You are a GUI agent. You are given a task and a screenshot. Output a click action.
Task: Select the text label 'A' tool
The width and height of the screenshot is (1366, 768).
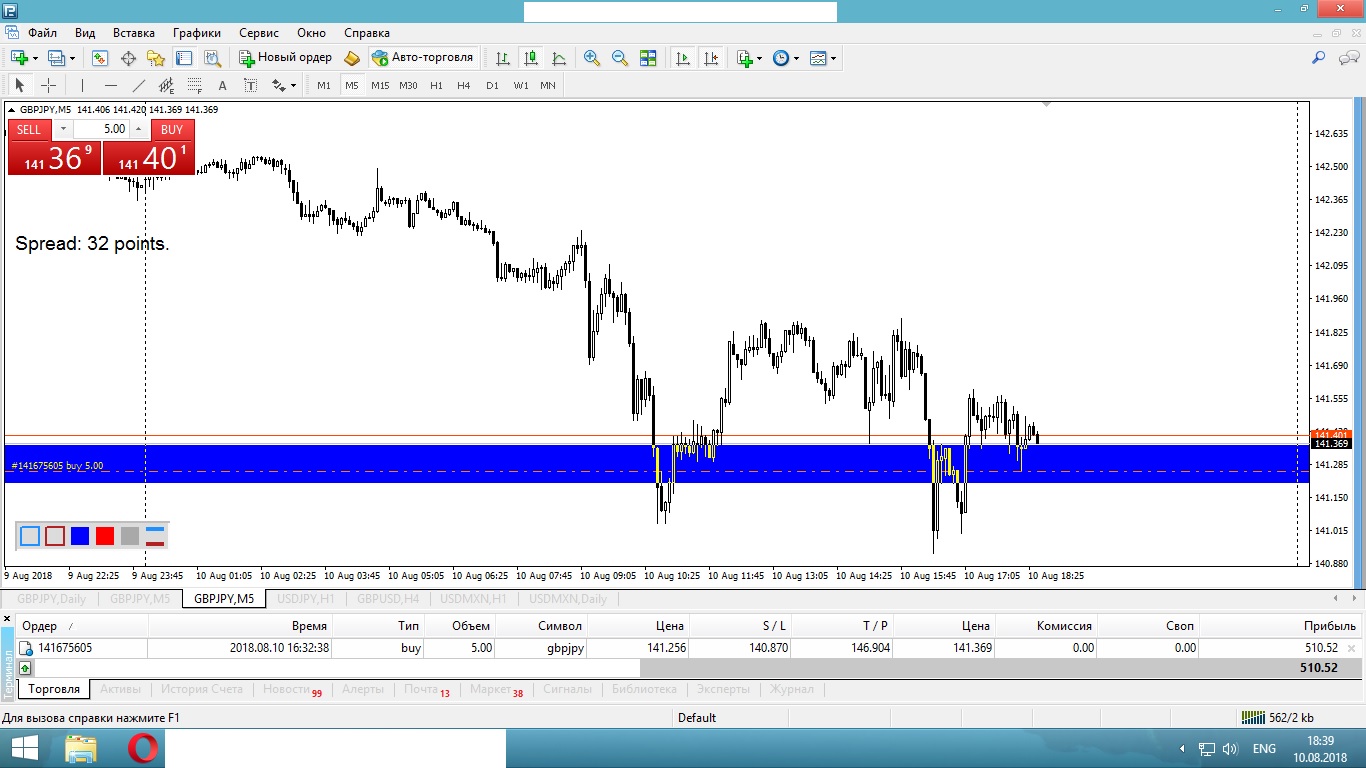click(x=222, y=86)
